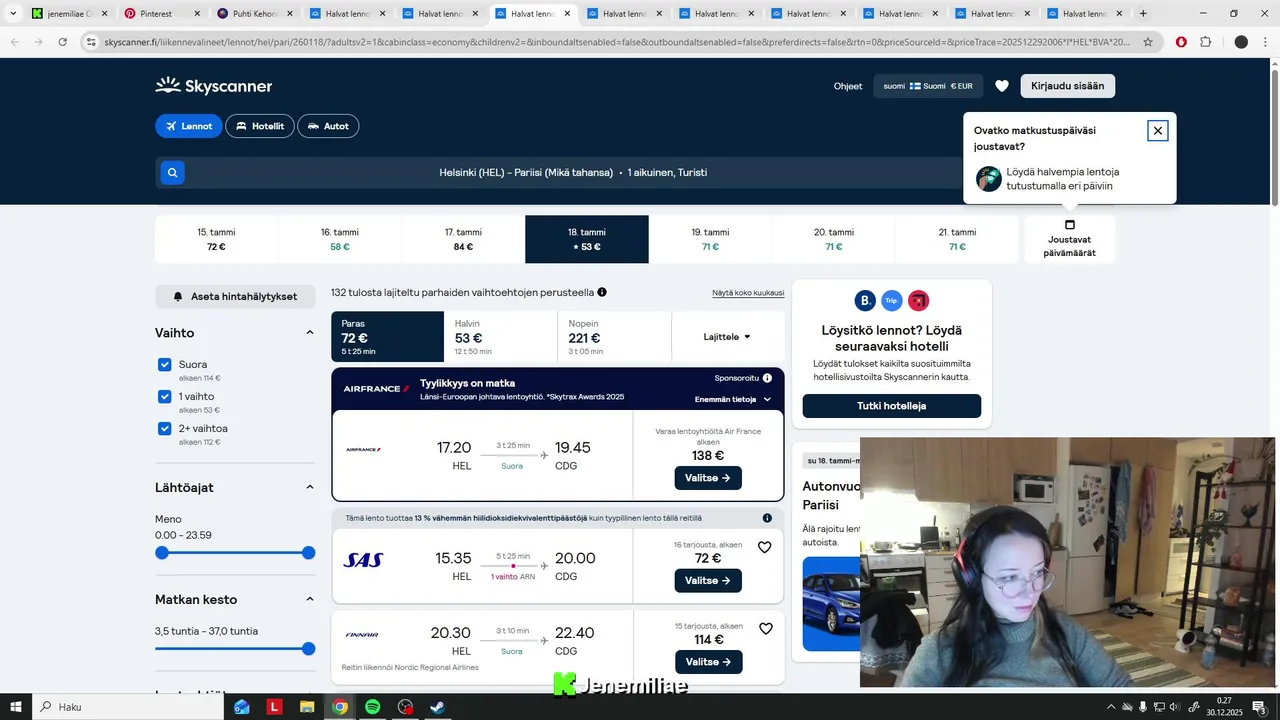The image size is (1280, 720).
Task: Uncheck the 2+ vaihtoa checkbox
Action: tap(165, 429)
